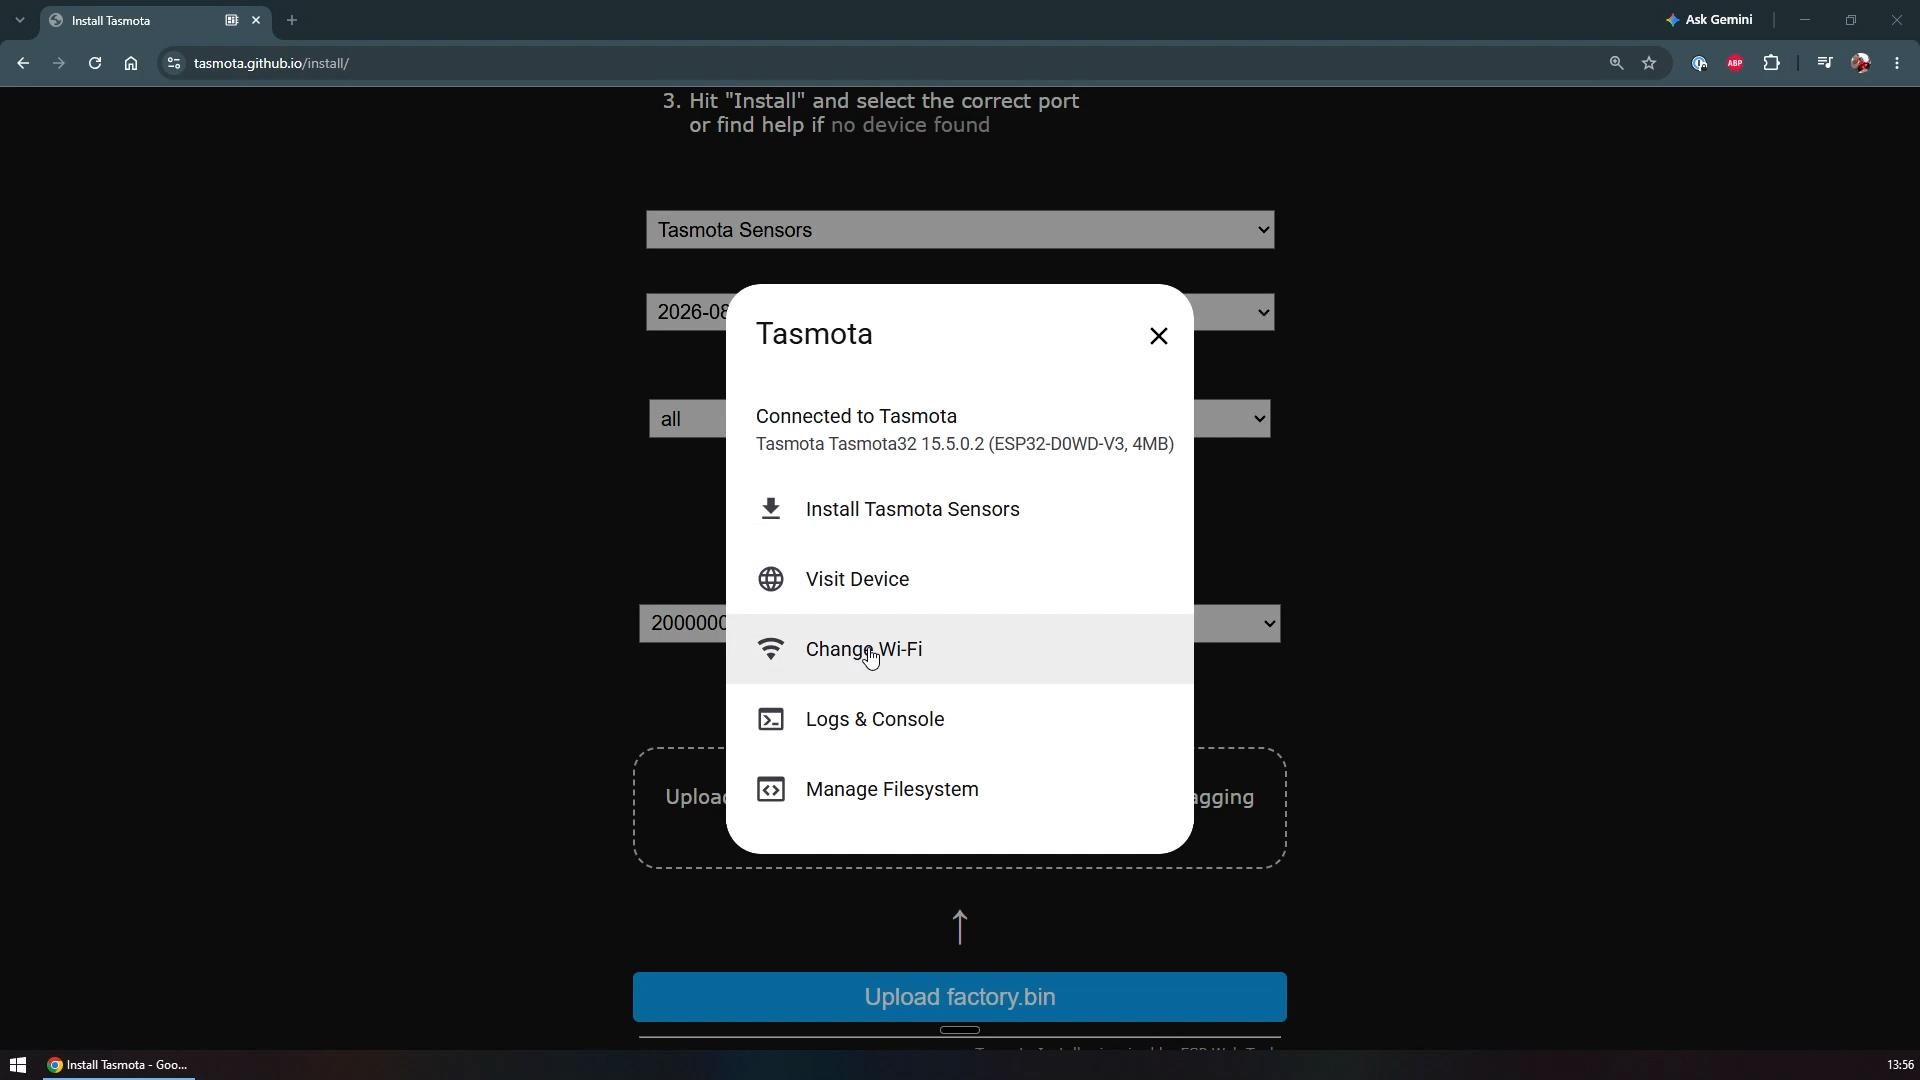Click the taskbar clock showing 13:56

[1900, 1065]
